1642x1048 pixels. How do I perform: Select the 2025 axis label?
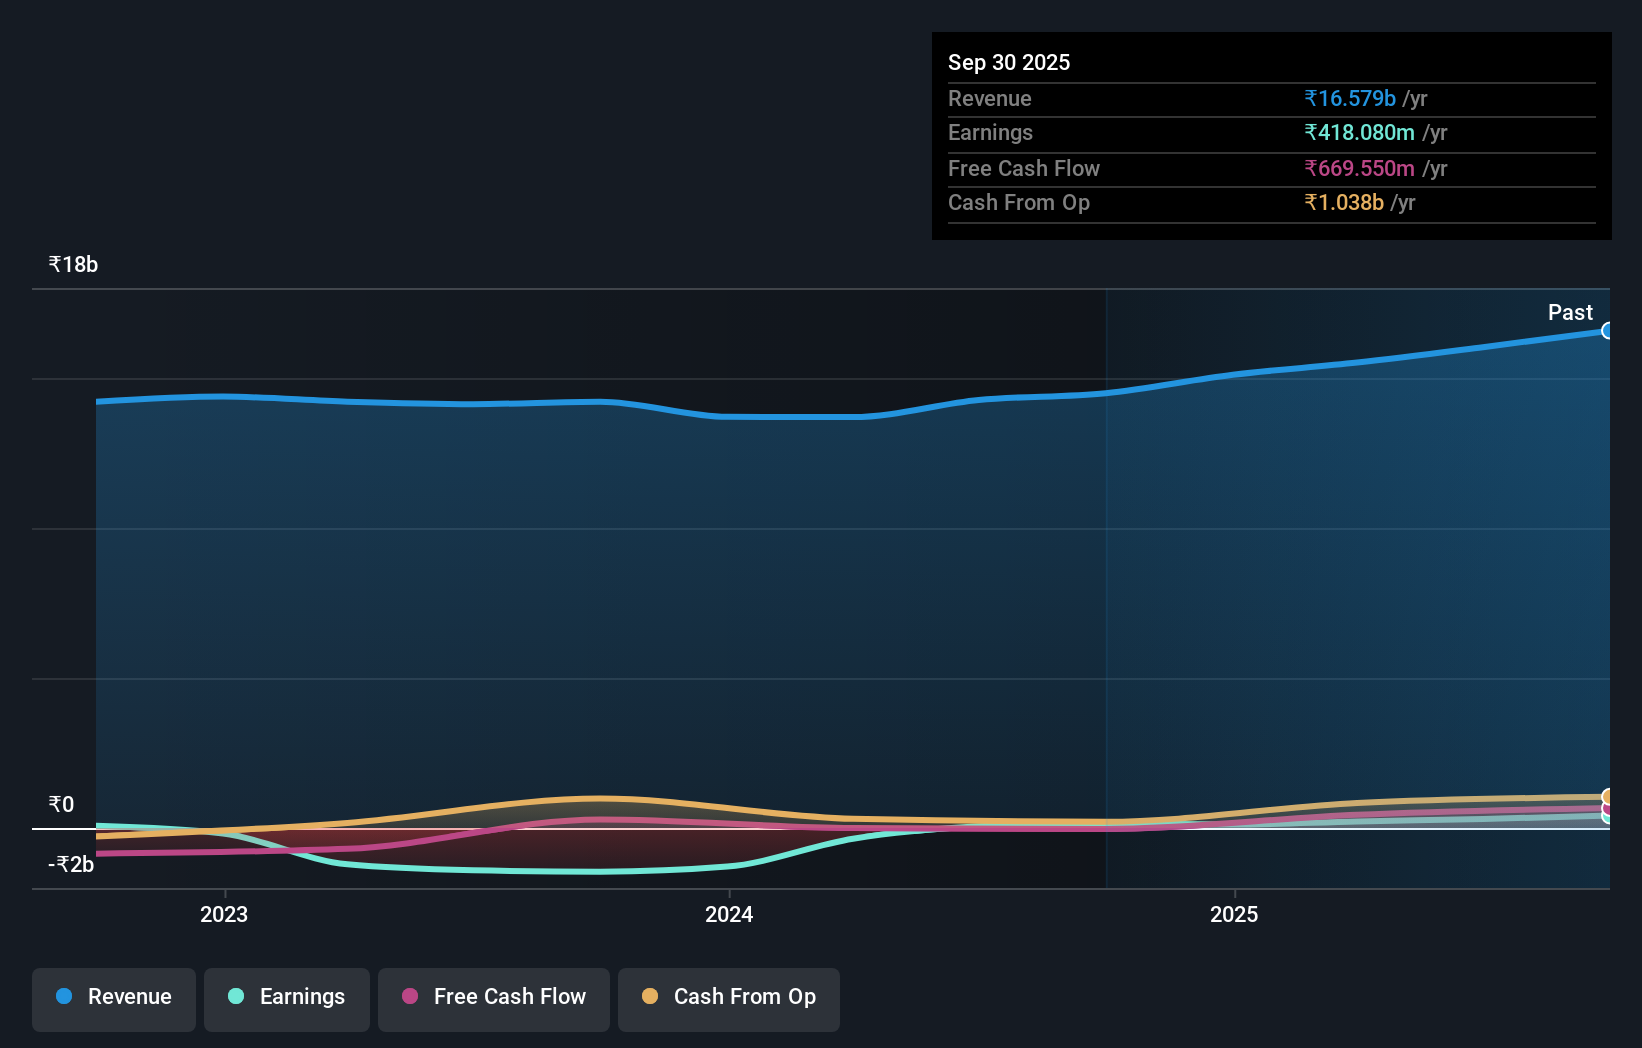[1234, 913]
